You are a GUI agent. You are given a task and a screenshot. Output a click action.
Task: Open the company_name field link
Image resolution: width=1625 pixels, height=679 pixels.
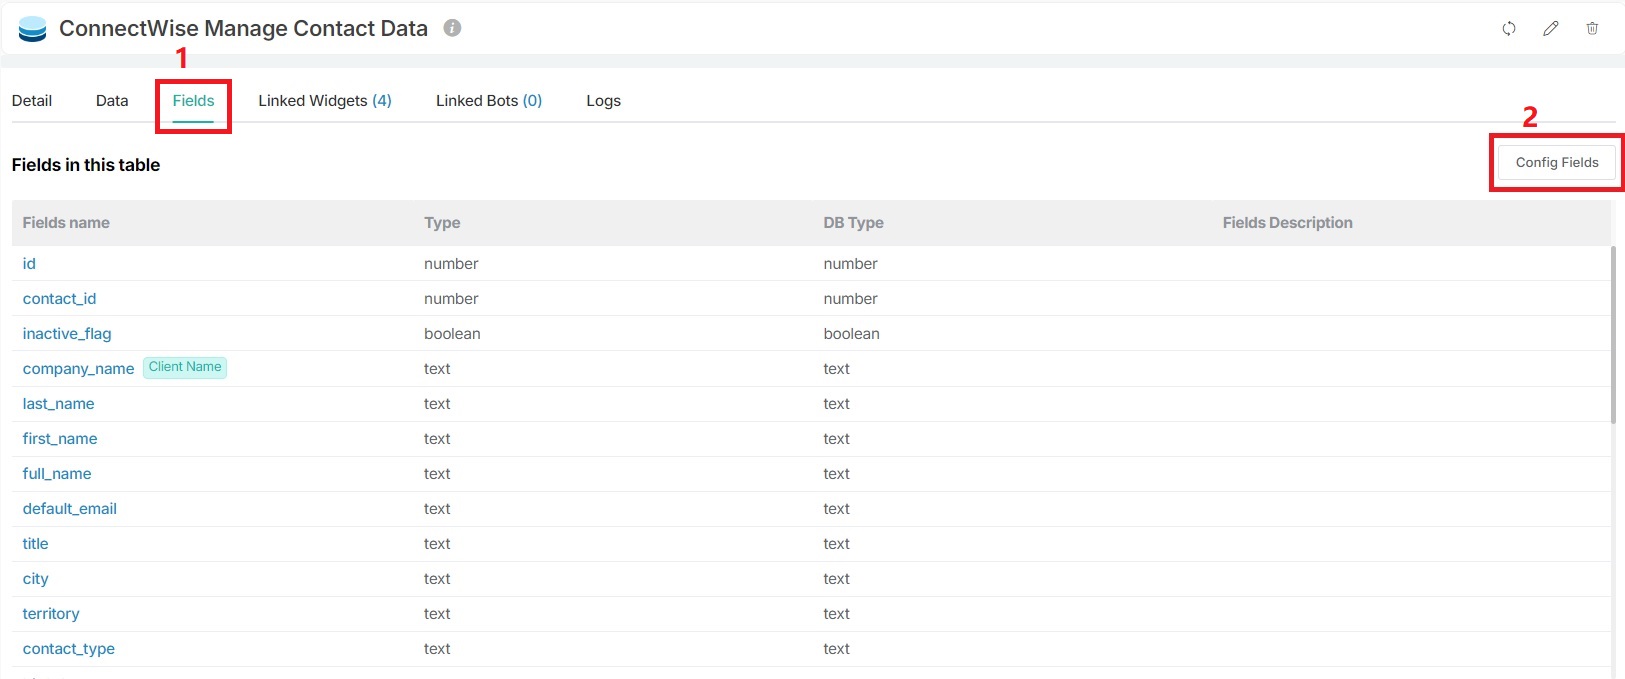78,369
